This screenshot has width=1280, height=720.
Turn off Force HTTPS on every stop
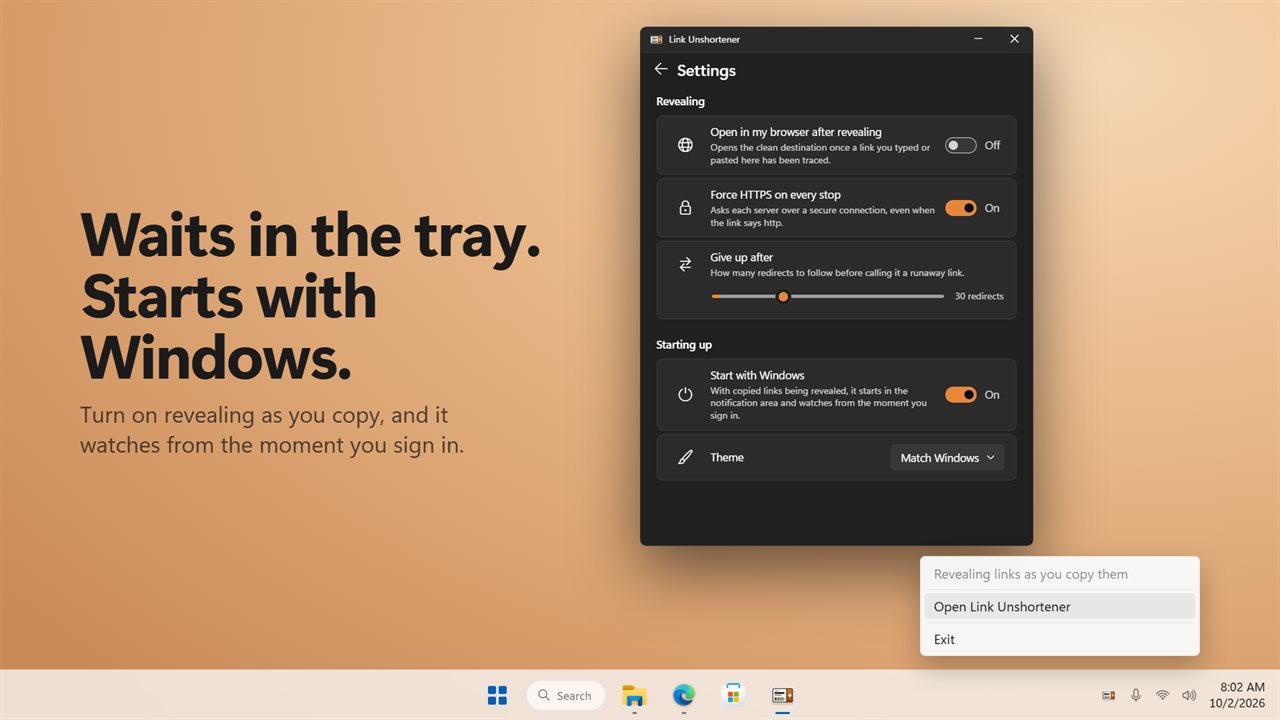point(961,208)
